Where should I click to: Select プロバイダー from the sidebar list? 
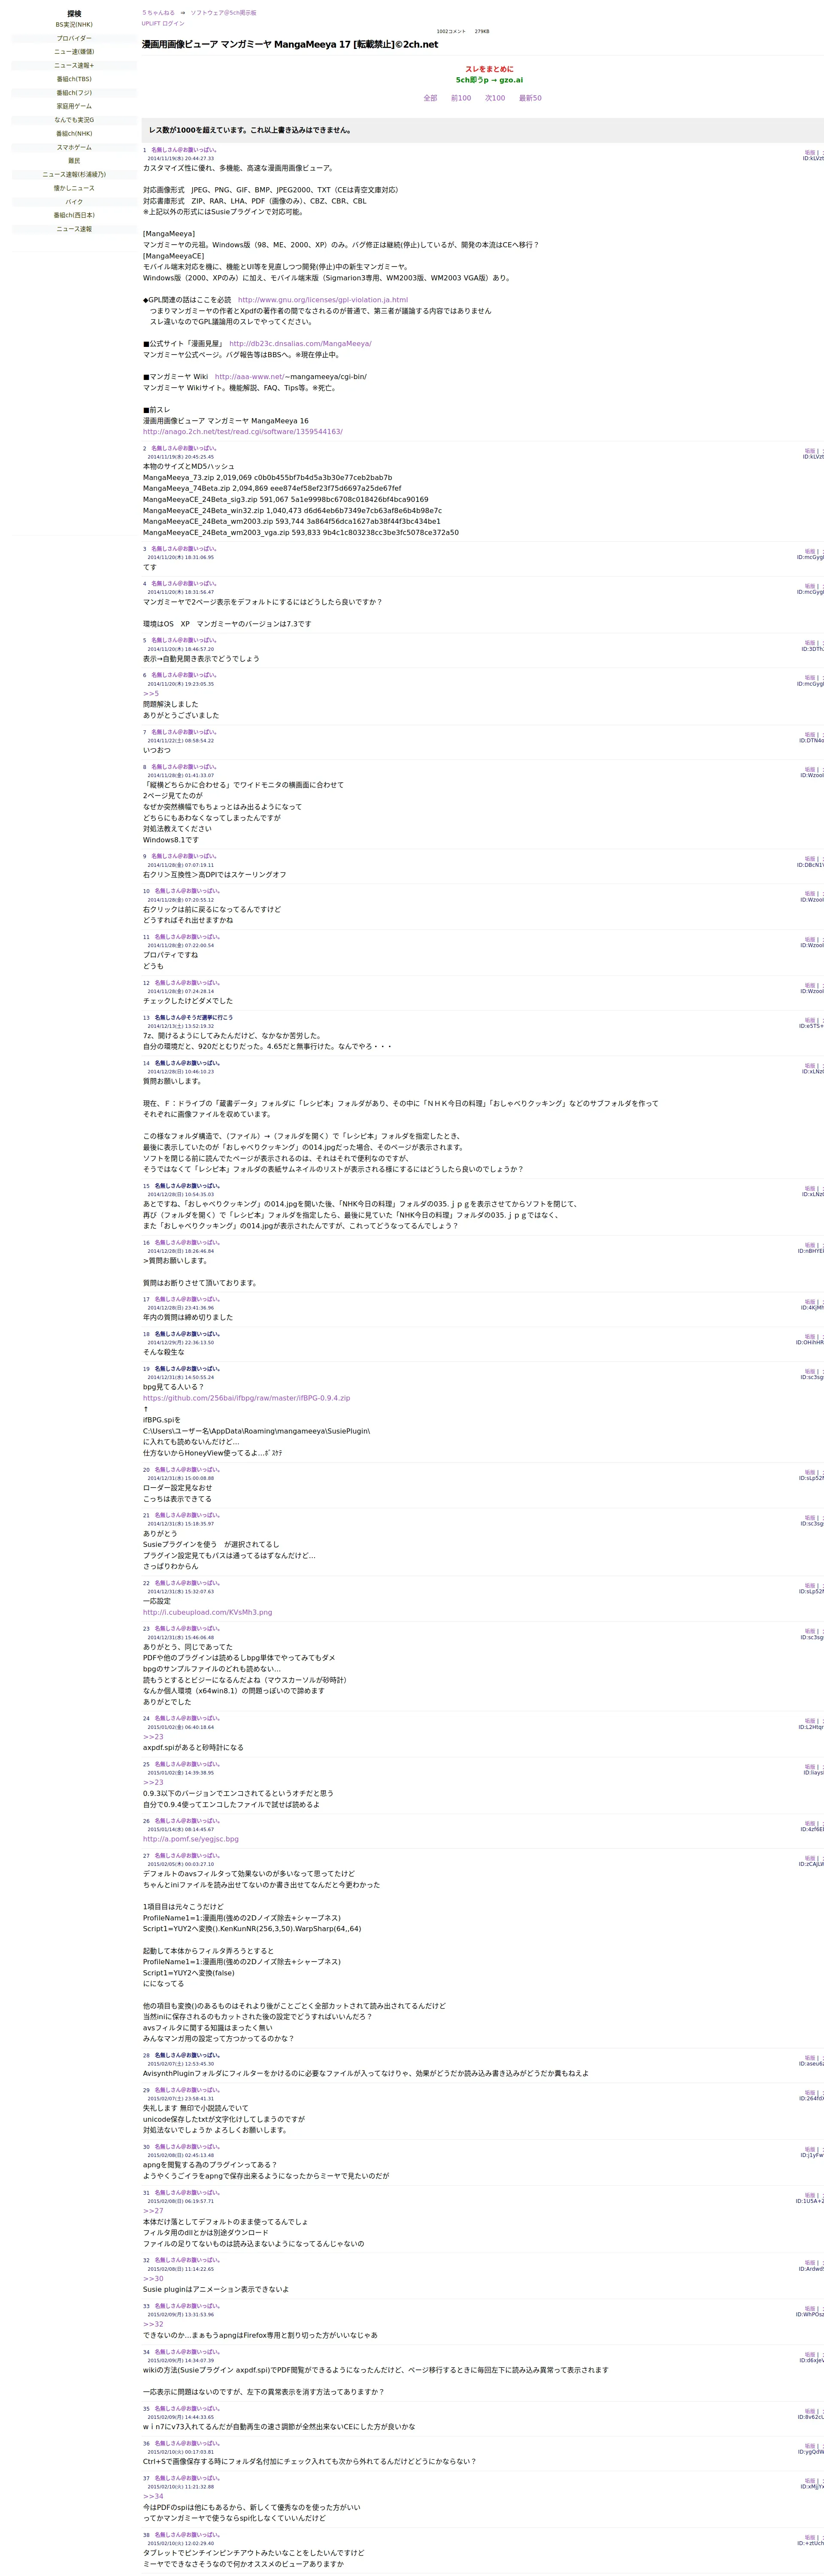coord(74,38)
